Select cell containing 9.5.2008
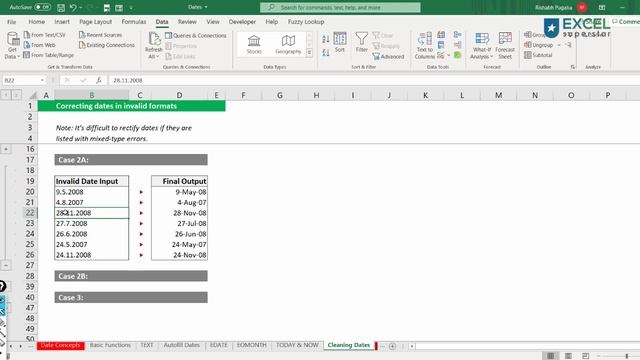640x360 pixels. coord(91,192)
